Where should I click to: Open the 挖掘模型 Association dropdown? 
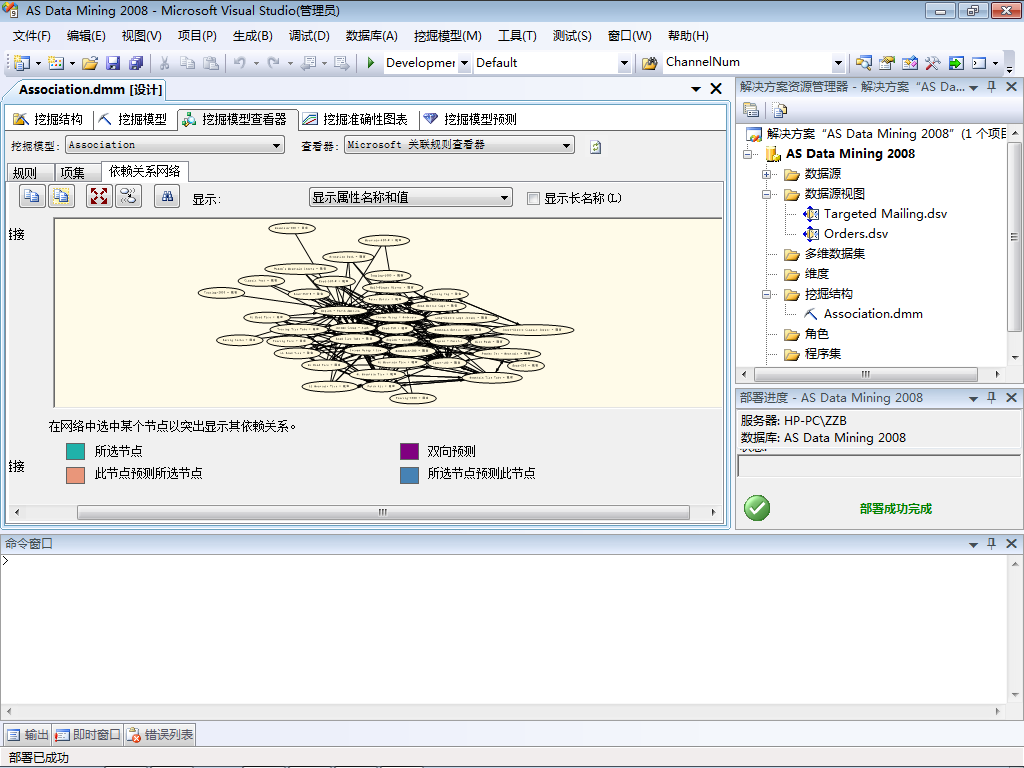[277, 145]
